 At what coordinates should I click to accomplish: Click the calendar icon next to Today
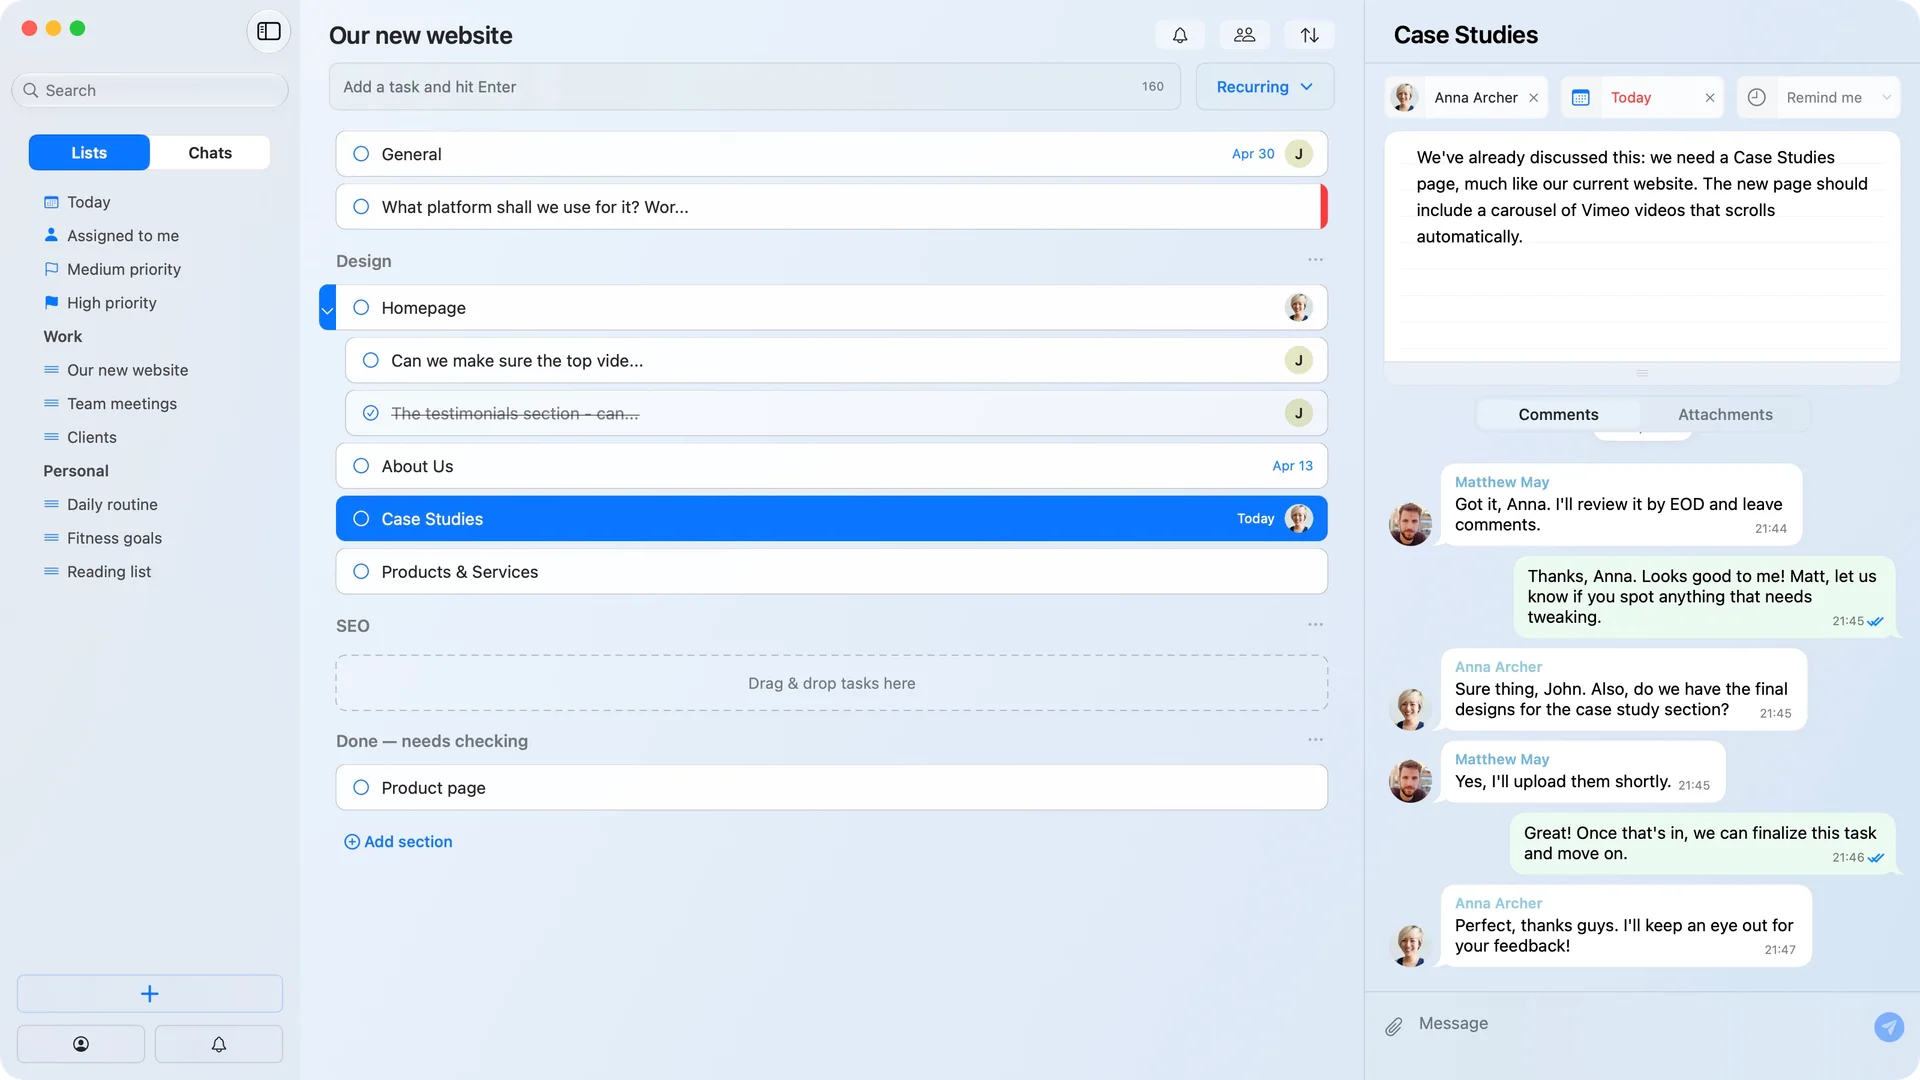coord(1580,97)
